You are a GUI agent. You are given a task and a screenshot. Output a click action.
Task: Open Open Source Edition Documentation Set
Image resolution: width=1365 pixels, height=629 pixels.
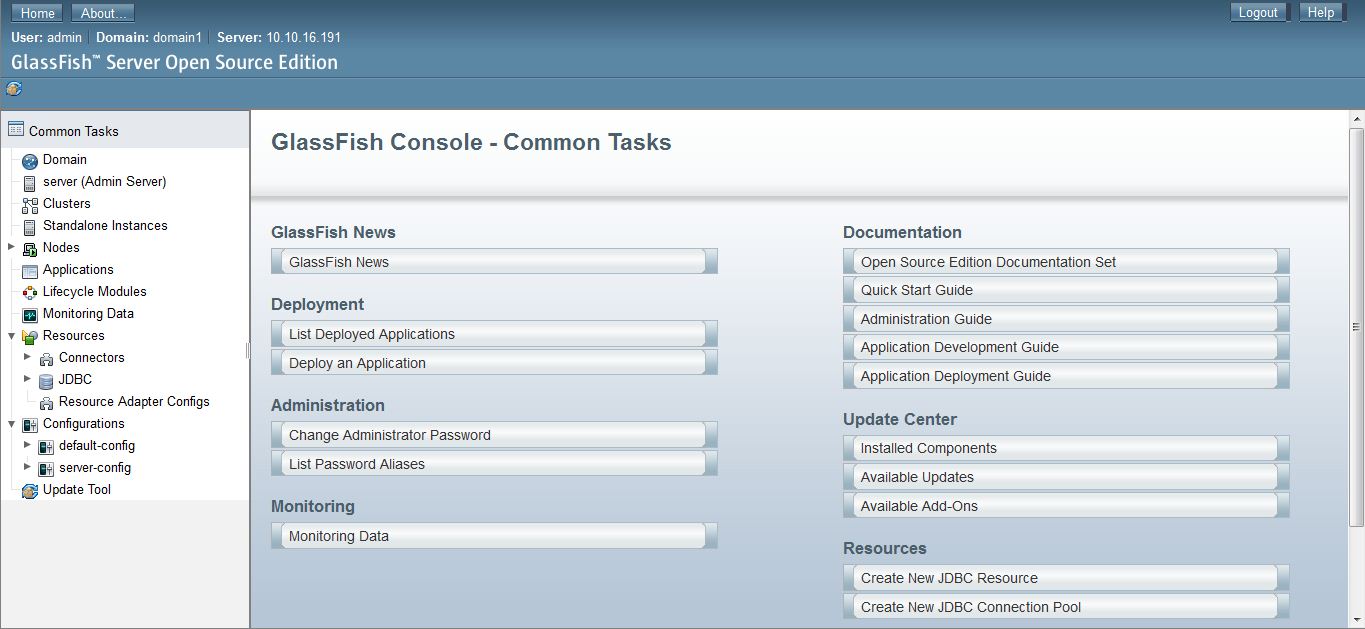point(1066,262)
